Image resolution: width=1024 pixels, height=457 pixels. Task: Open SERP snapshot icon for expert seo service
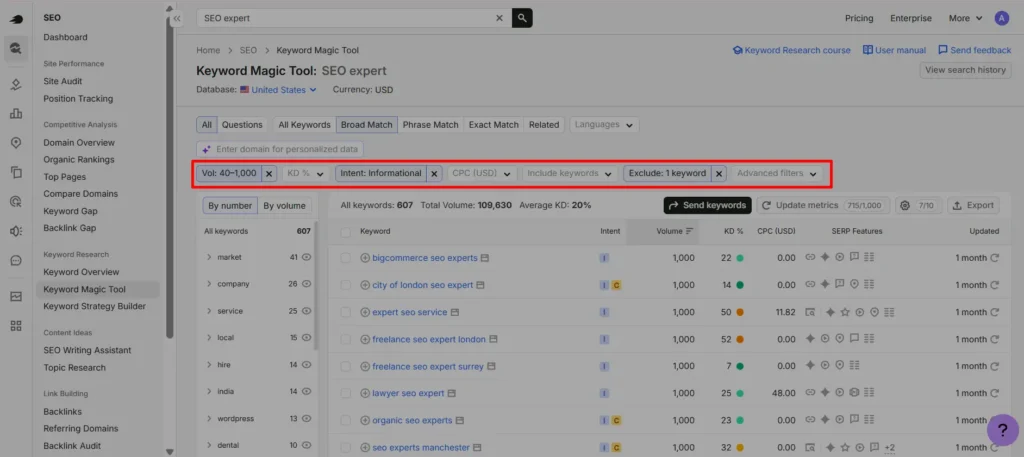[455, 313]
